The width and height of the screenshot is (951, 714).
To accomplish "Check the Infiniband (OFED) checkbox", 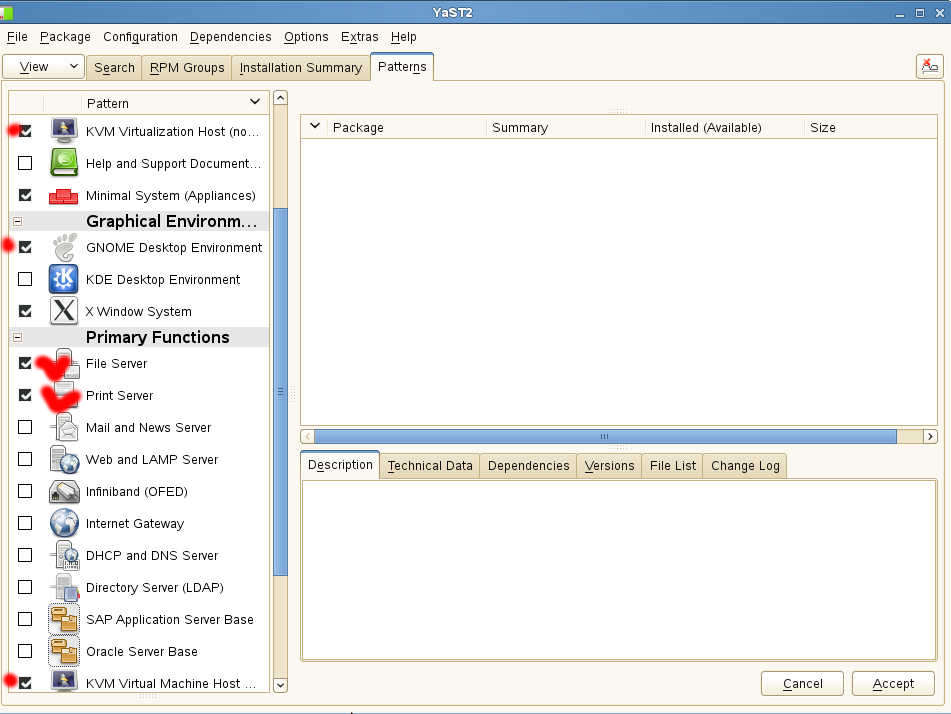I will (25, 491).
